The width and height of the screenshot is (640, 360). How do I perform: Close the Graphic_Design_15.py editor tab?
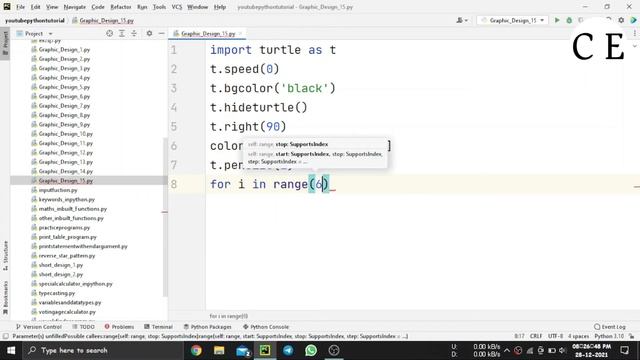240,33
